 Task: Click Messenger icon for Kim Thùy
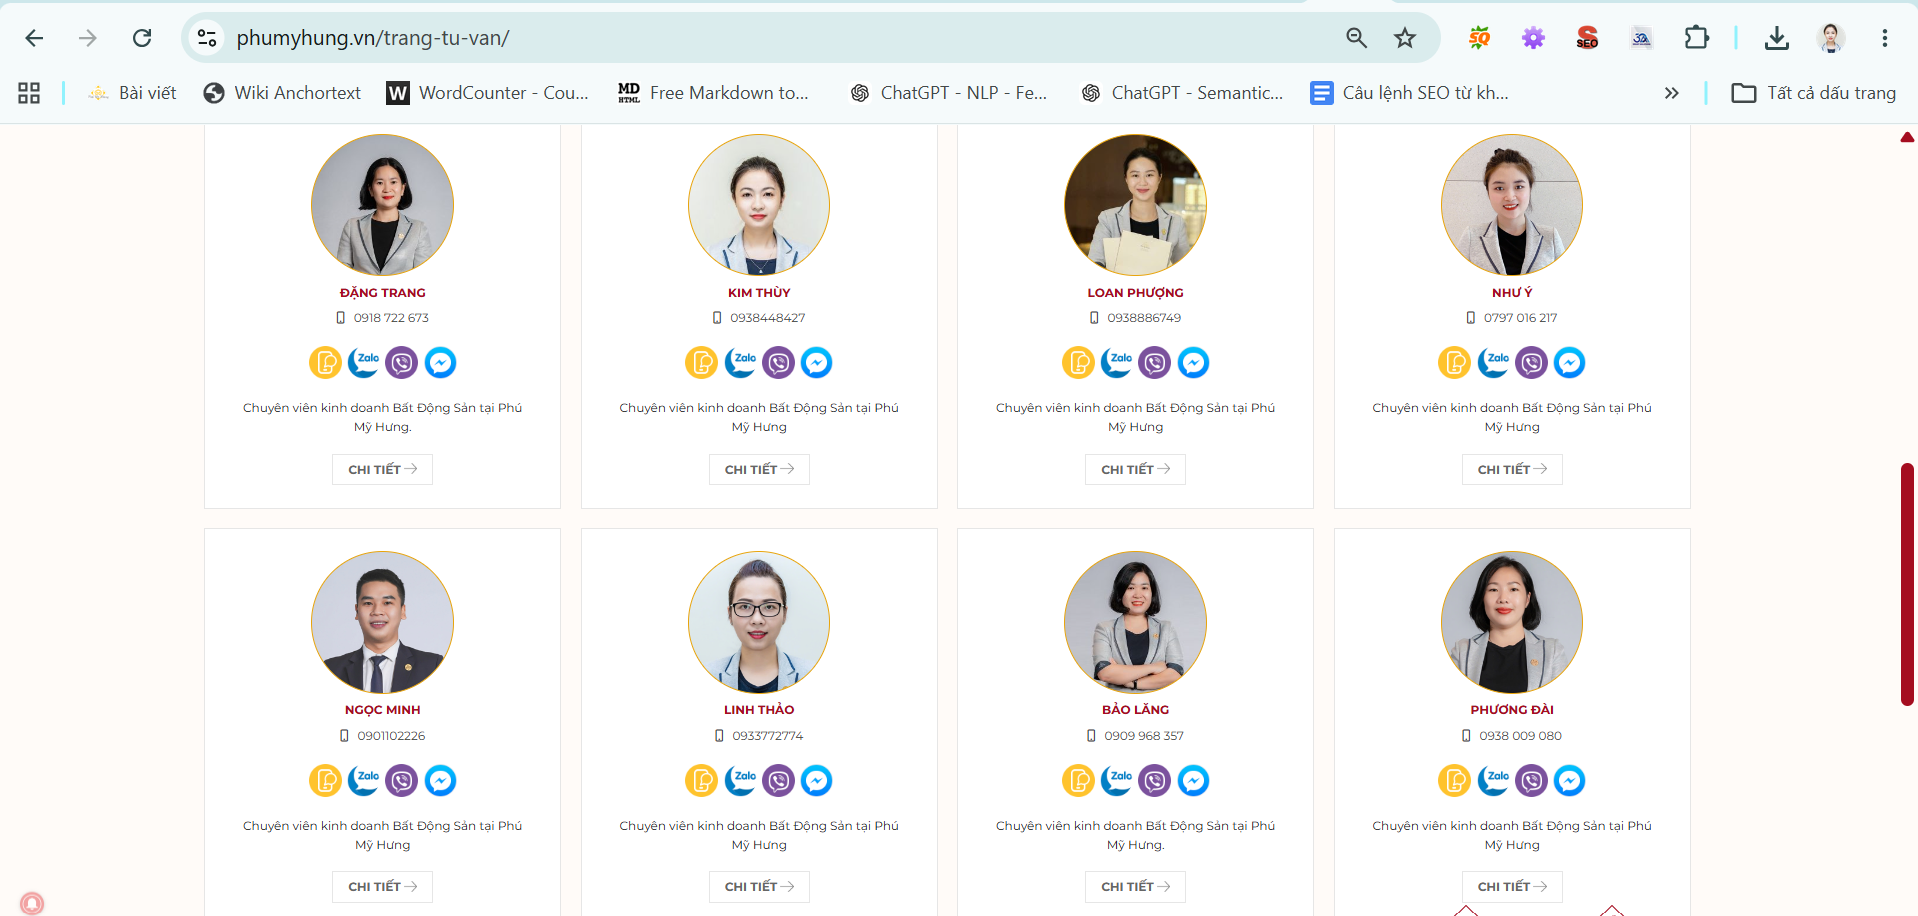point(817,362)
